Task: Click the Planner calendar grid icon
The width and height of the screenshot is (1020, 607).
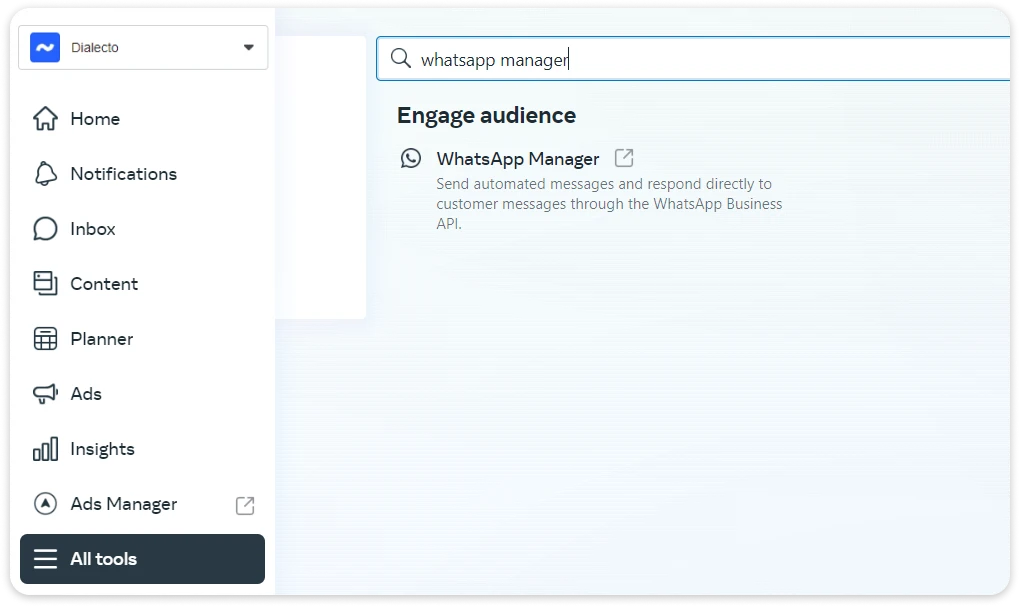Action: [45, 339]
